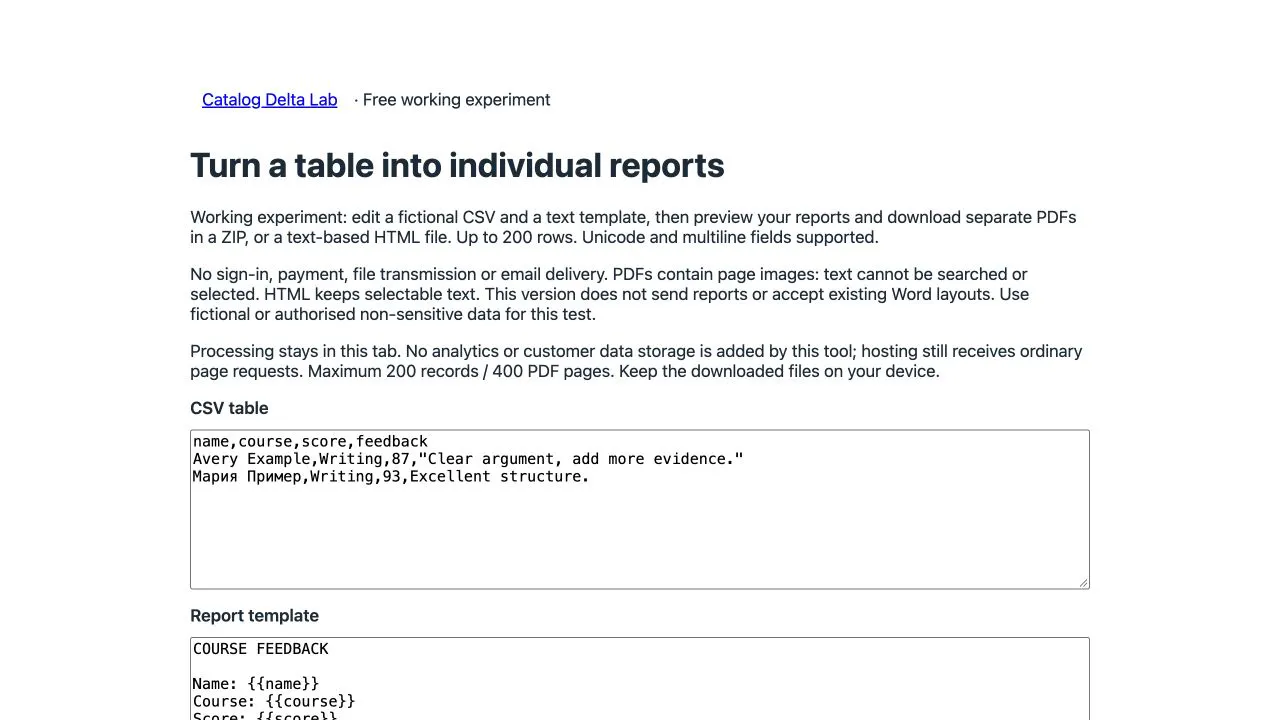
Task: Place cursor in the Avery Example CSV row
Action: pyautogui.click(x=468, y=459)
